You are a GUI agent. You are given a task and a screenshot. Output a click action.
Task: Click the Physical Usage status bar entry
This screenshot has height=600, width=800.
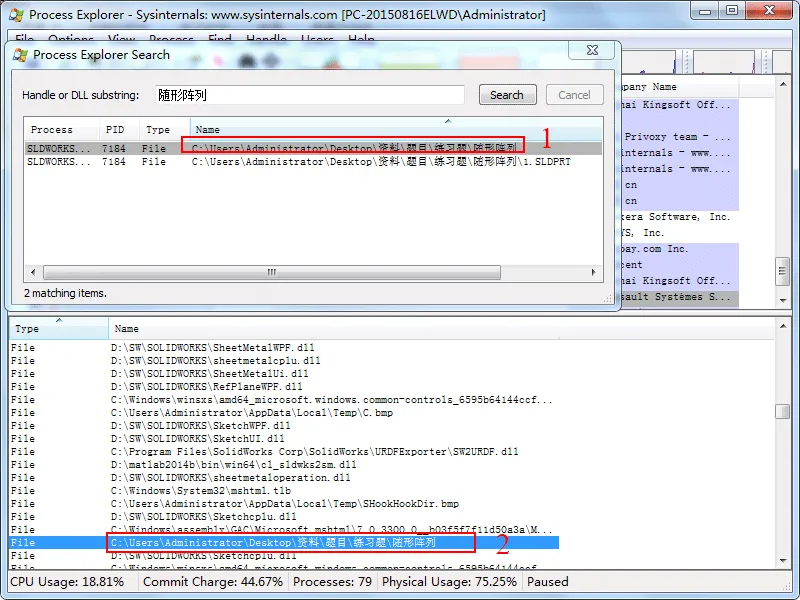click(449, 582)
